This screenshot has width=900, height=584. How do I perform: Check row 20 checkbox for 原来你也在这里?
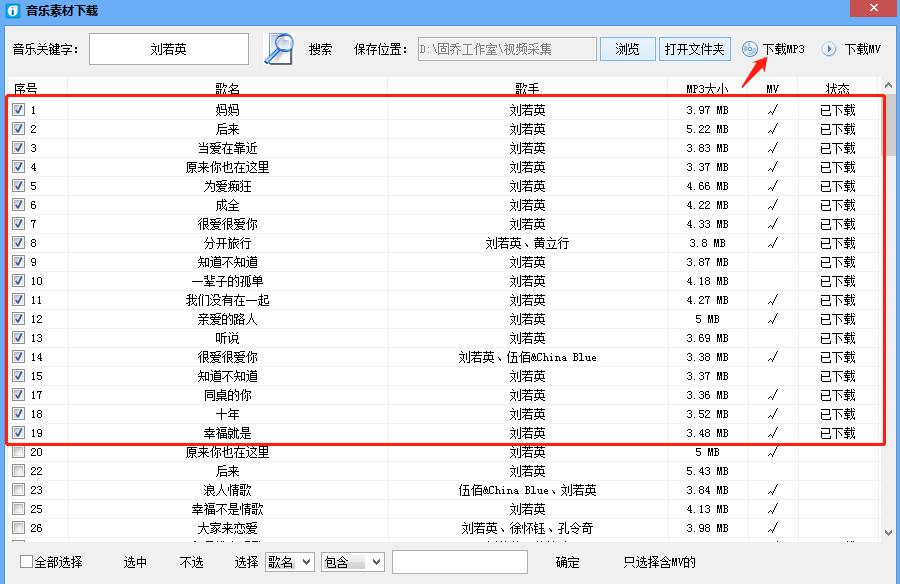click(21, 452)
